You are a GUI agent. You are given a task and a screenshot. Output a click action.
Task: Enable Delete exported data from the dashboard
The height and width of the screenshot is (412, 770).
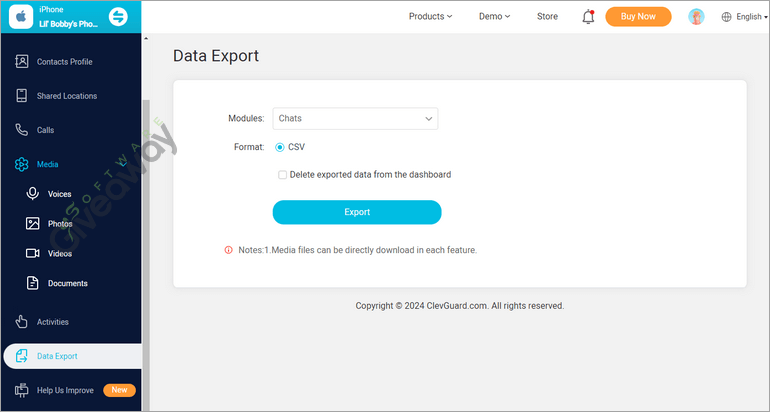283,175
